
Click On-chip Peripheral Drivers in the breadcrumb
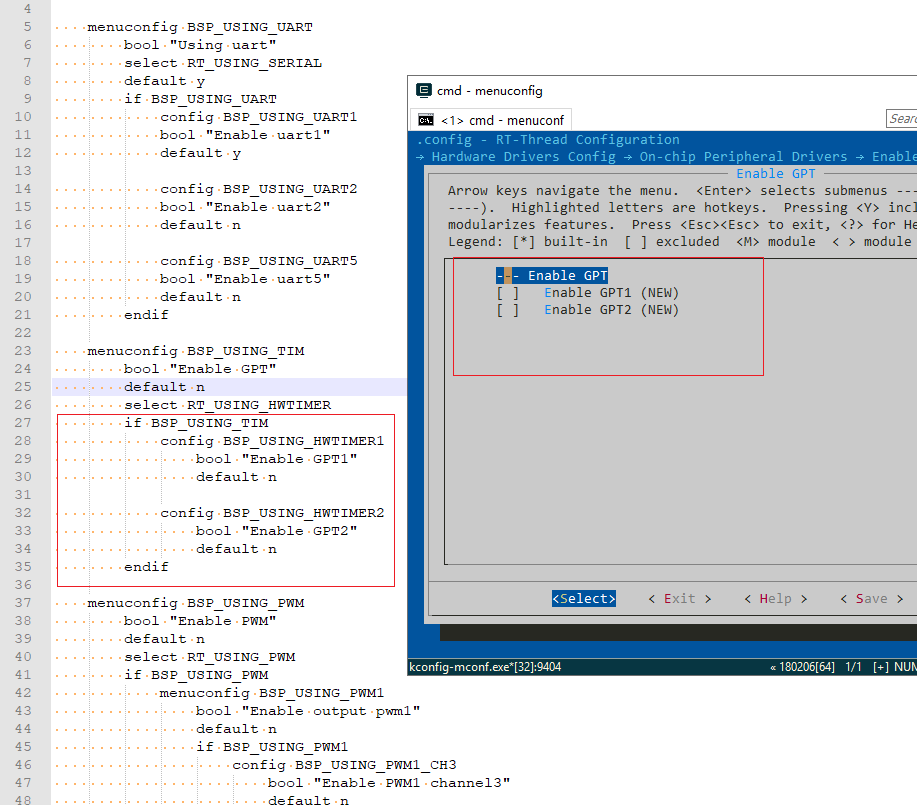743,157
